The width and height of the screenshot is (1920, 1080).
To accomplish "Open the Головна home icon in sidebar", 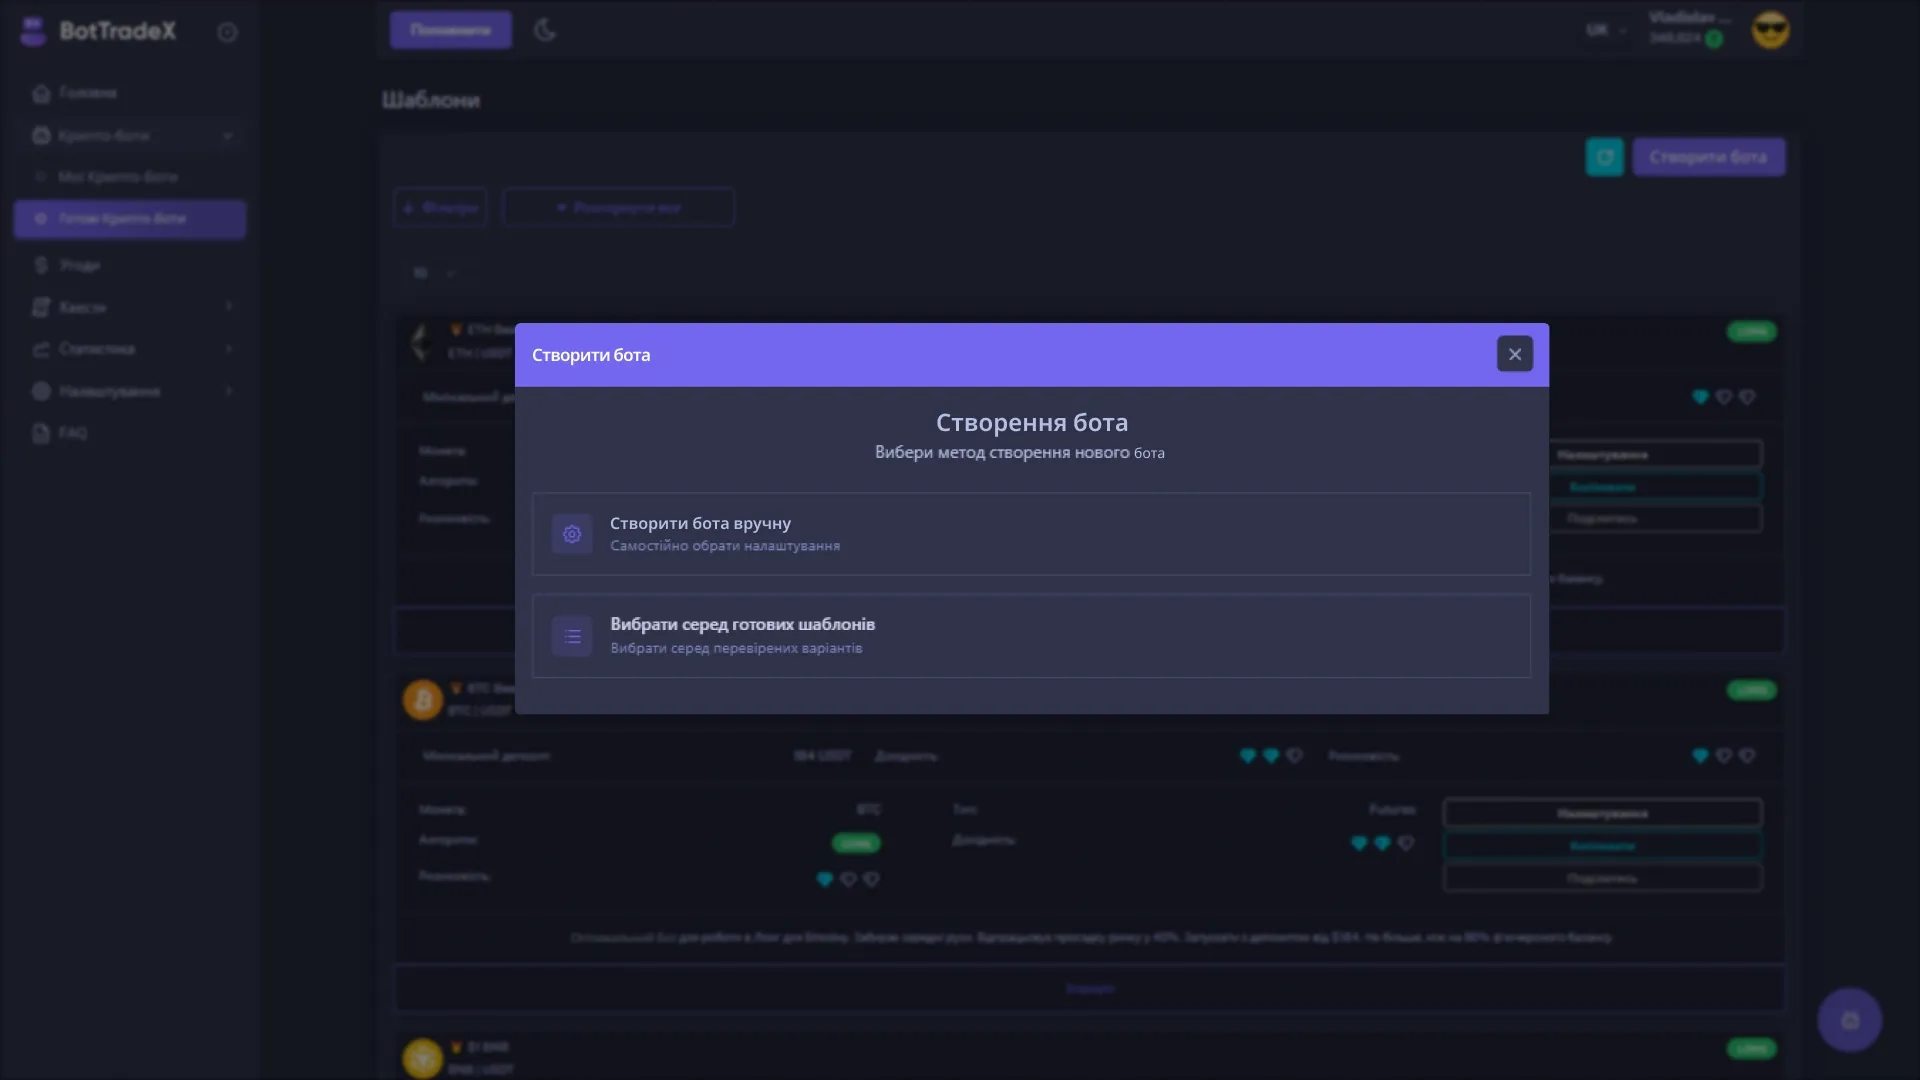I will (x=41, y=92).
